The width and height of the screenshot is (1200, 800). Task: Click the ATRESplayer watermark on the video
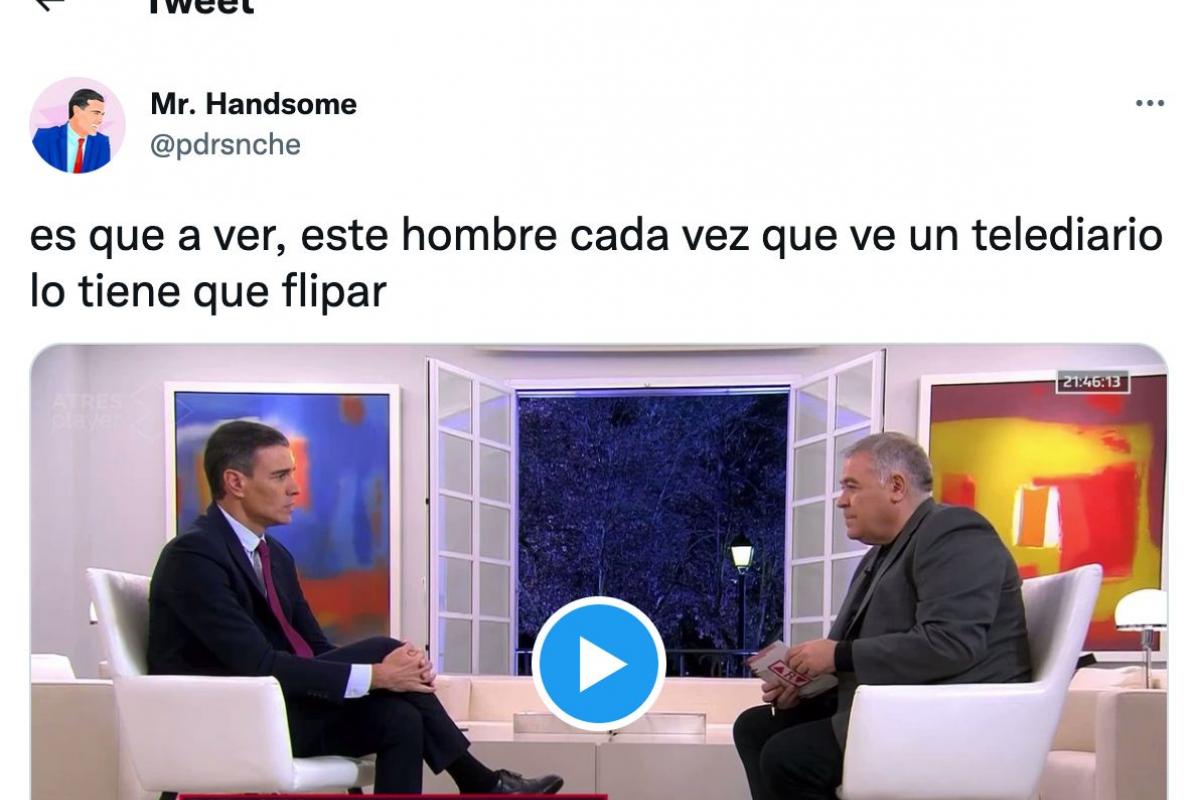point(92,408)
